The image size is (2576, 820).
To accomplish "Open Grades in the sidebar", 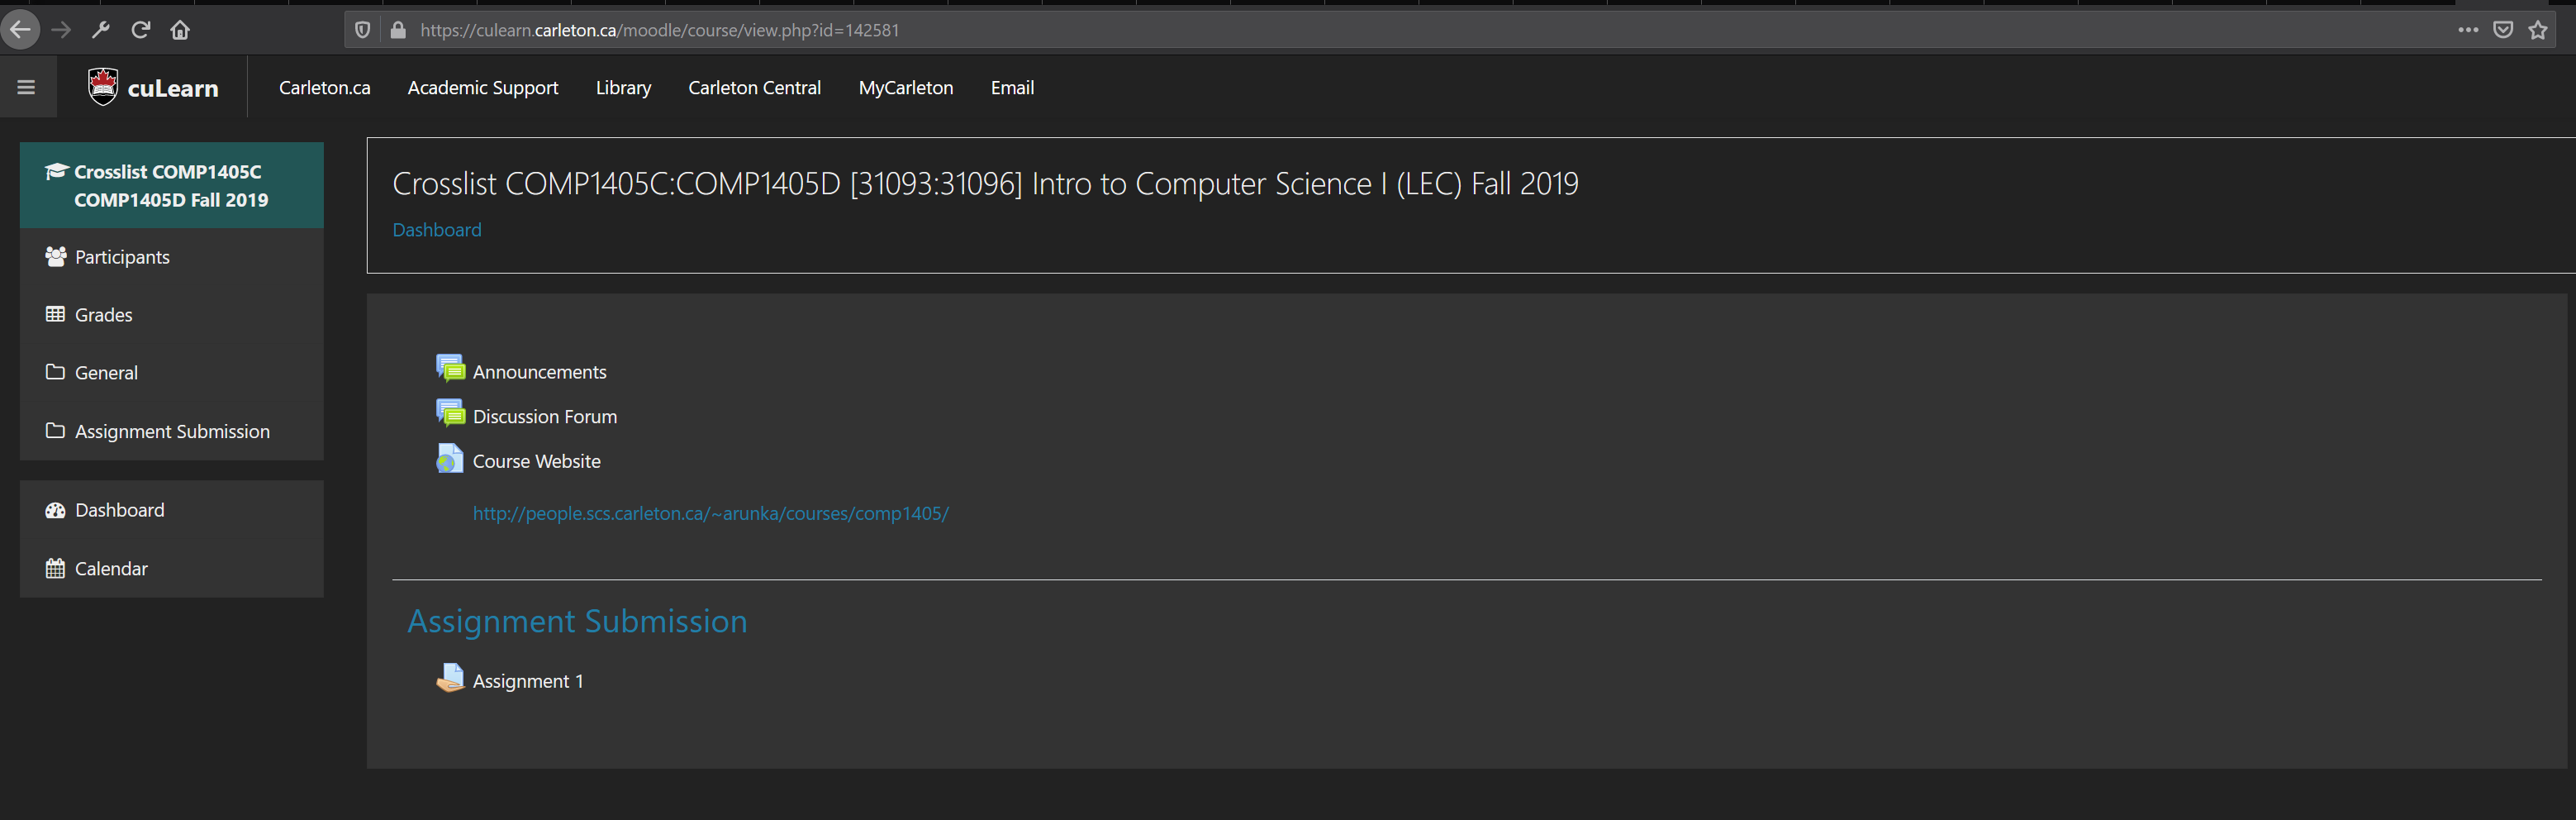I will (172, 315).
